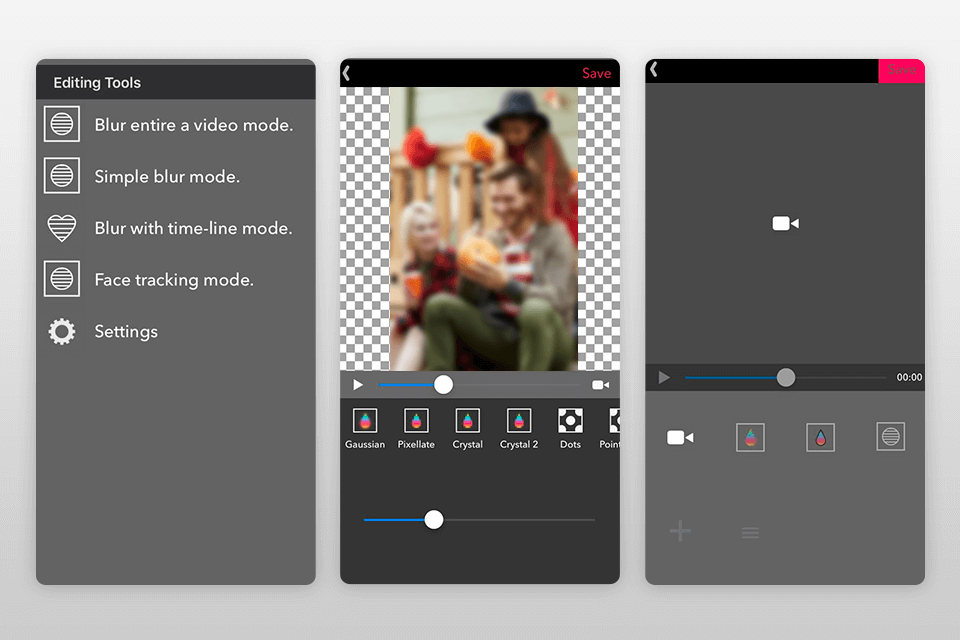Toggle the colored blur drop tool
The width and height of the screenshot is (960, 640).
(750, 437)
